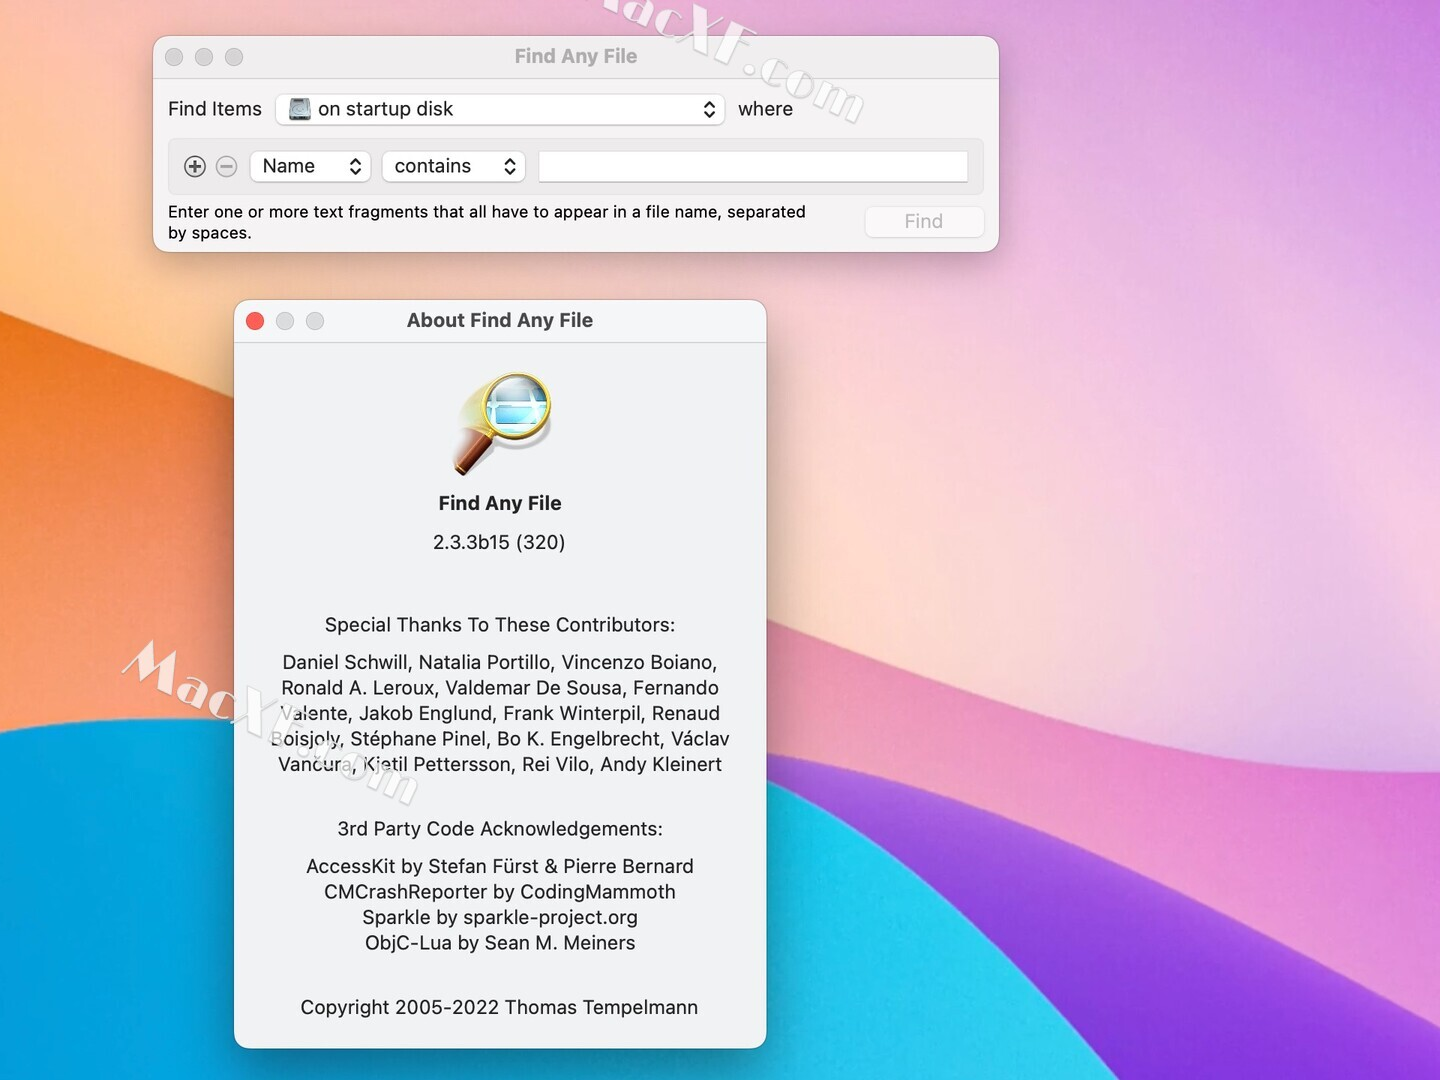Click the version text 2.3.3b15 (320)
Image resolution: width=1440 pixels, height=1080 pixels.
tap(499, 542)
